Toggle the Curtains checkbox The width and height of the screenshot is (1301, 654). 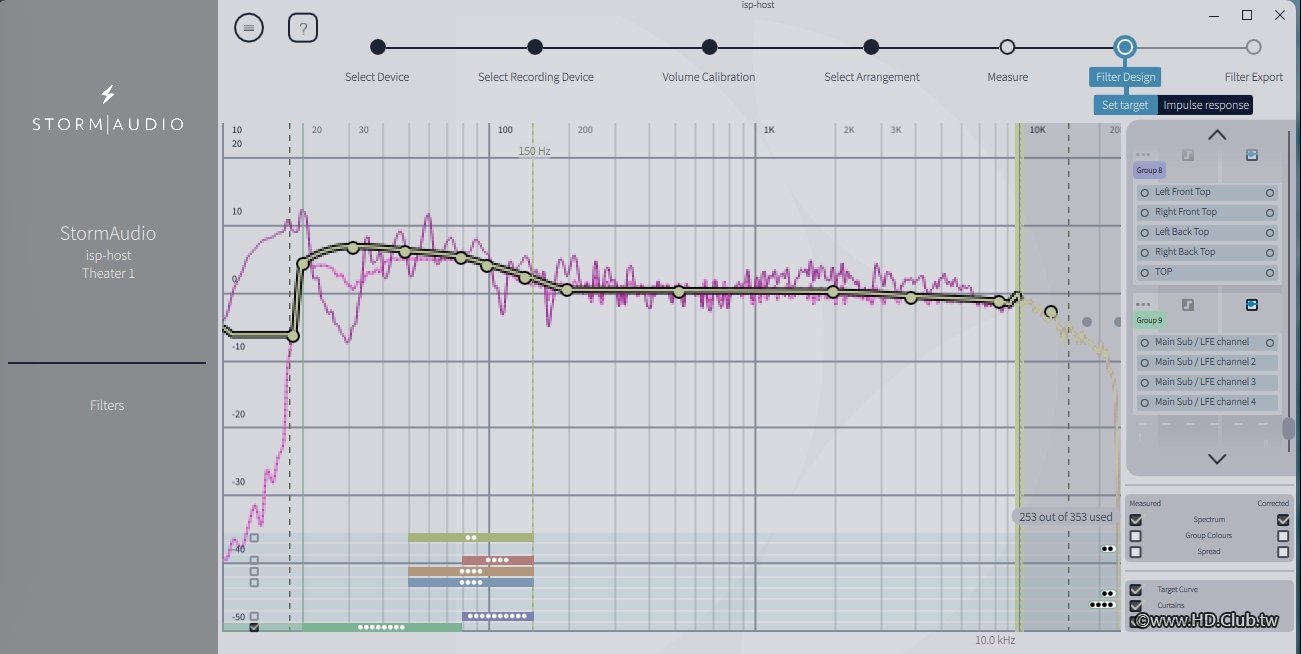pyautogui.click(x=1135, y=606)
